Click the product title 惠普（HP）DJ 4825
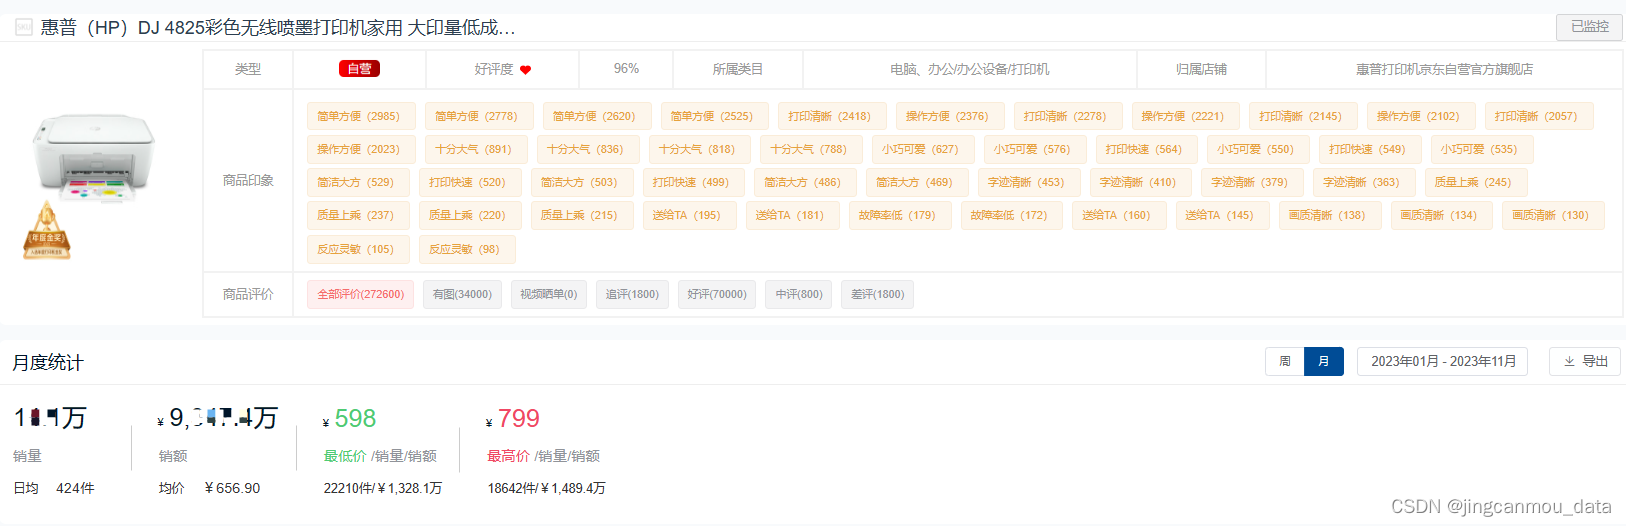Screen dimensions: 1626x526 [278, 28]
